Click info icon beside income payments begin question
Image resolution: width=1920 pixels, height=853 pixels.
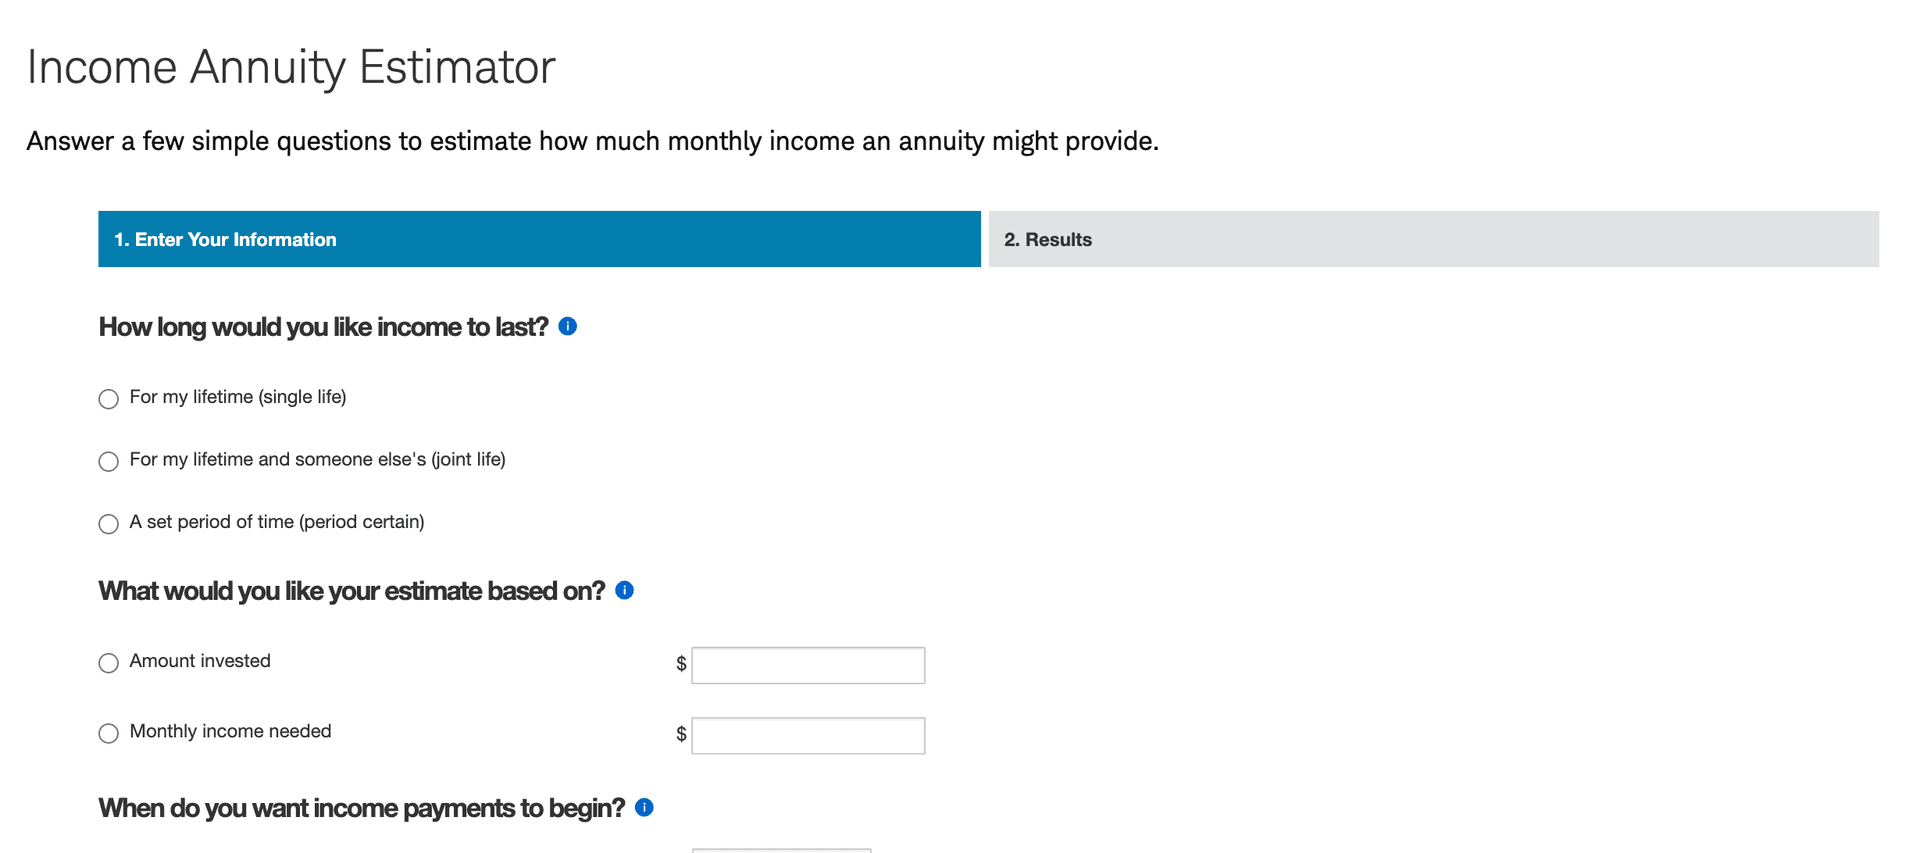coord(645,807)
